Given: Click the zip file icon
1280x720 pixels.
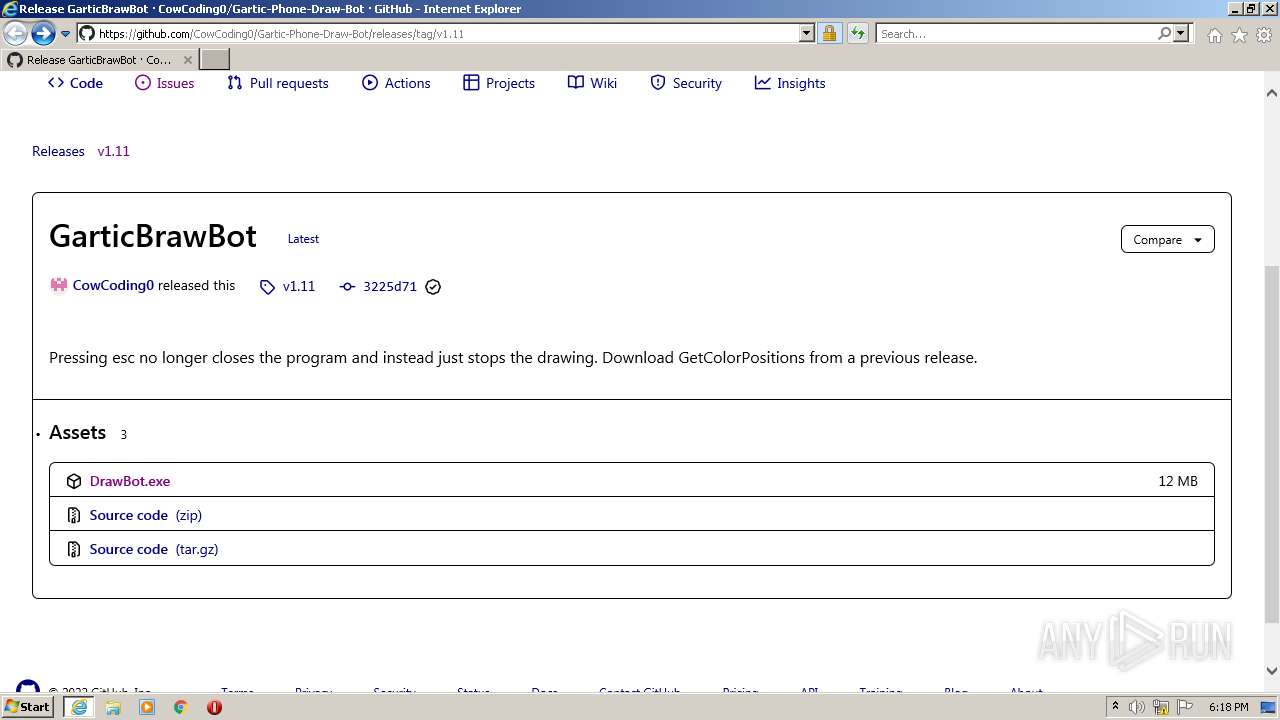Looking at the screenshot, I should tap(74, 515).
